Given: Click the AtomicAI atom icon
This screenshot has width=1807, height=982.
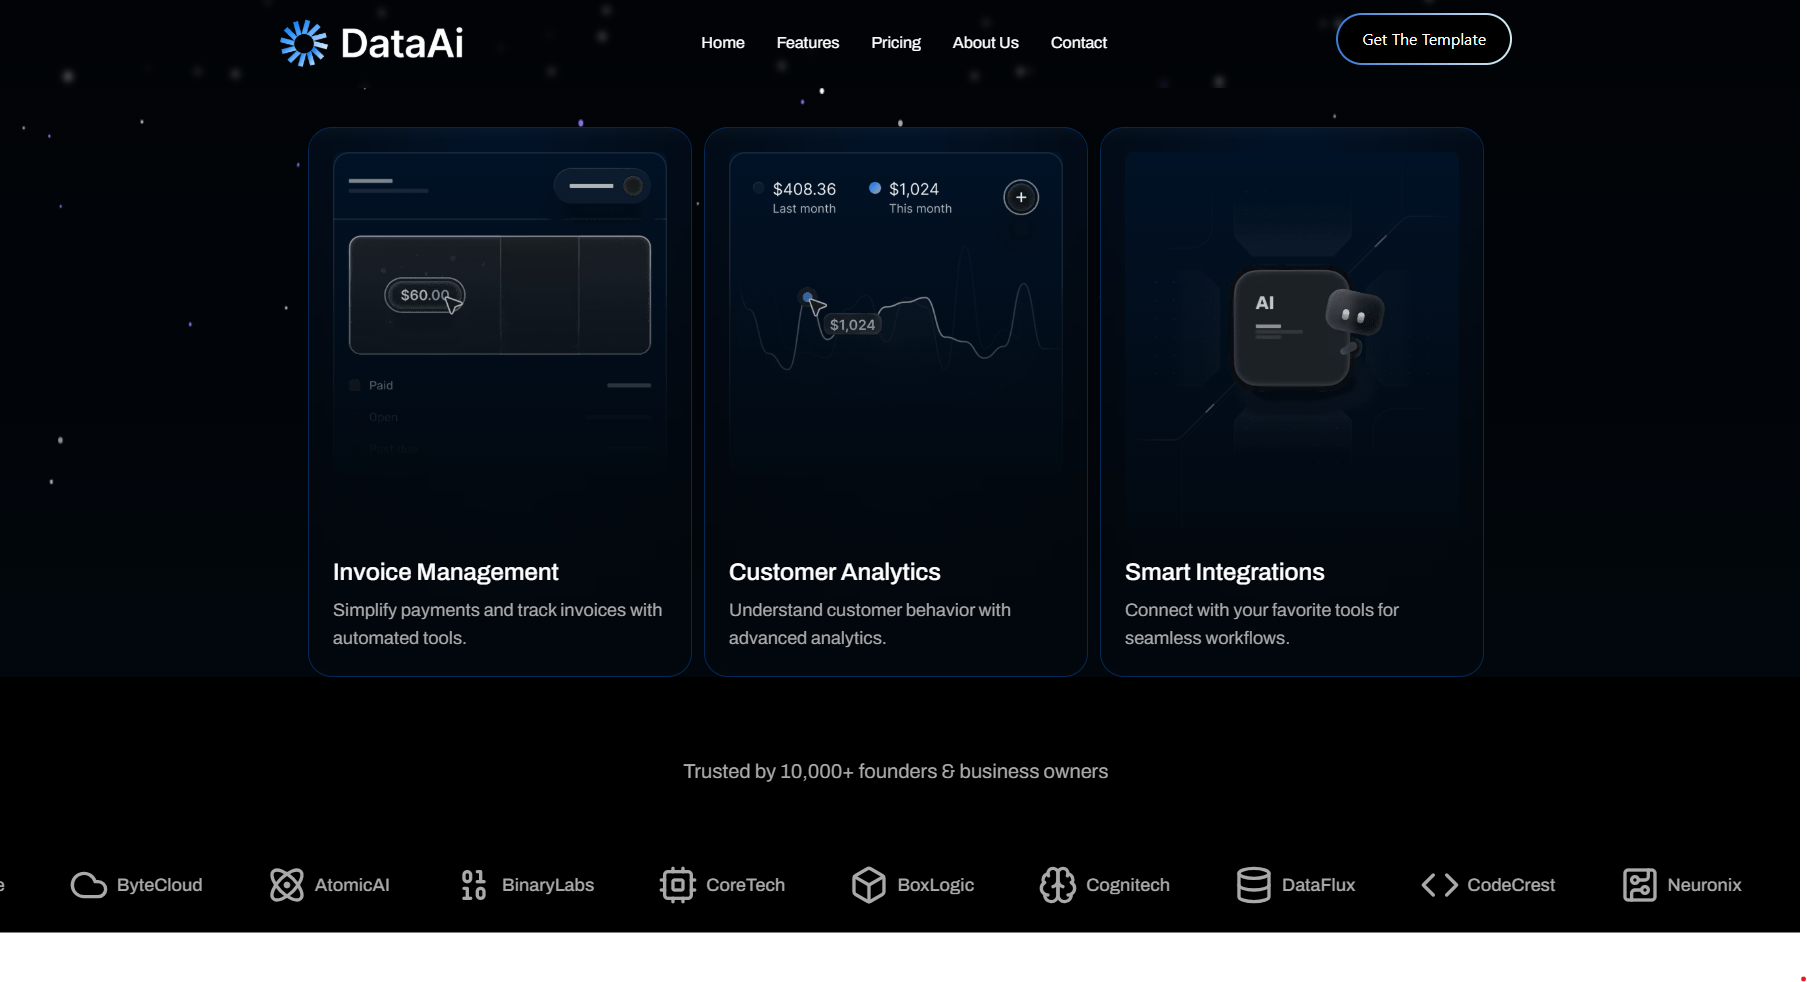Looking at the screenshot, I should click(x=285, y=884).
